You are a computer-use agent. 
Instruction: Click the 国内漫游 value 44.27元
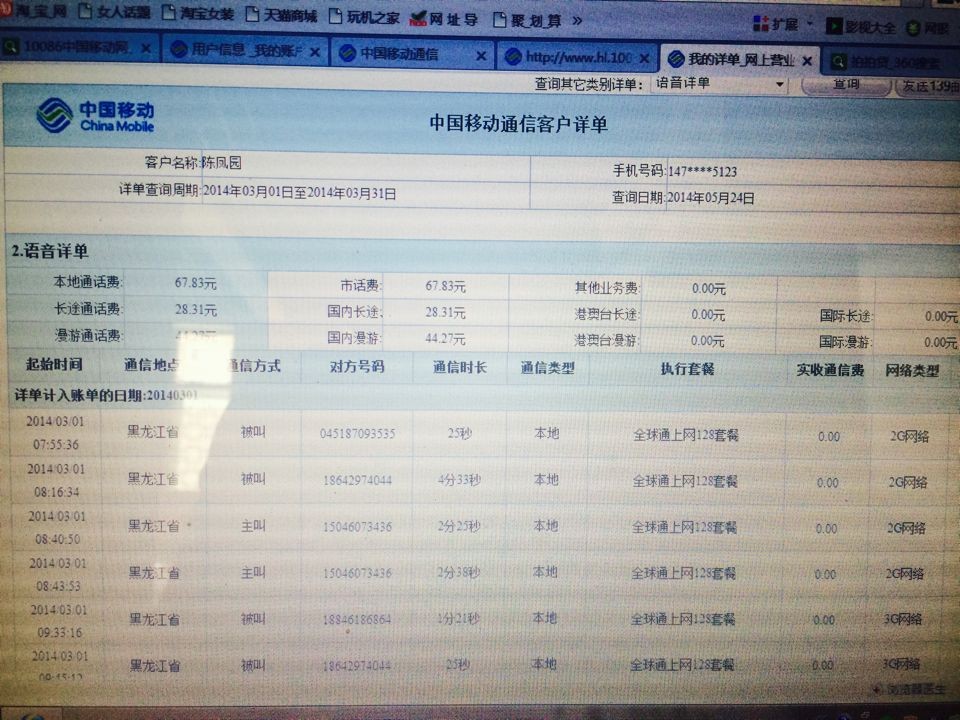[445, 339]
